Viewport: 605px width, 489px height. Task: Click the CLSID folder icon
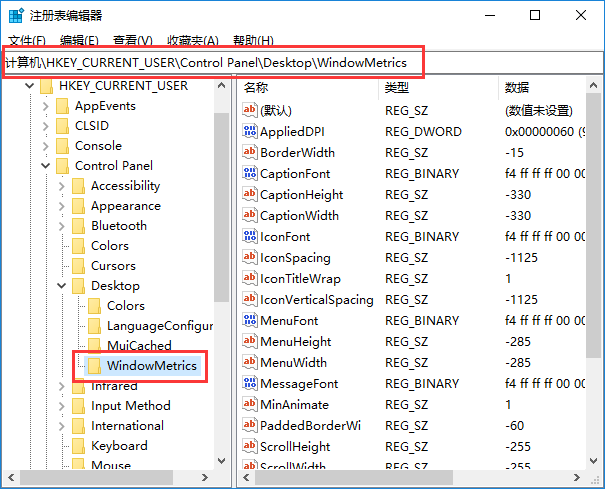click(x=63, y=126)
